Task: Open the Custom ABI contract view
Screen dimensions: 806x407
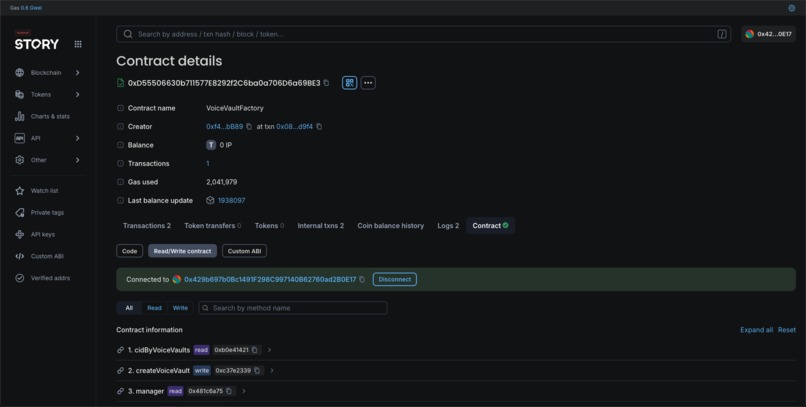Action: coord(244,251)
